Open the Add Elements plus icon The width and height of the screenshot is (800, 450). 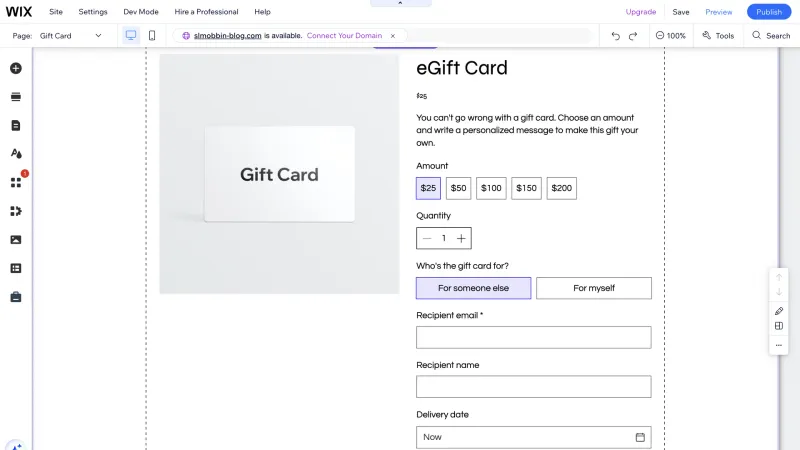(16, 68)
